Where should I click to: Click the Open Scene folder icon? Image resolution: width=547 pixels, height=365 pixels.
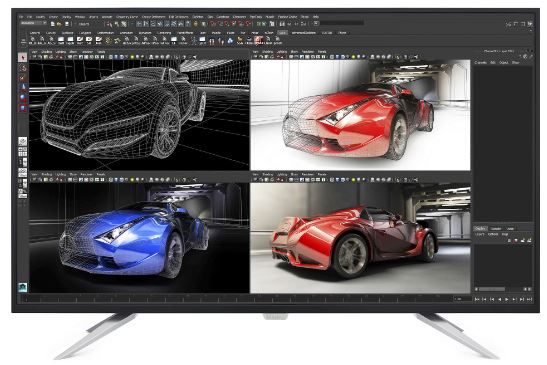coord(59,24)
